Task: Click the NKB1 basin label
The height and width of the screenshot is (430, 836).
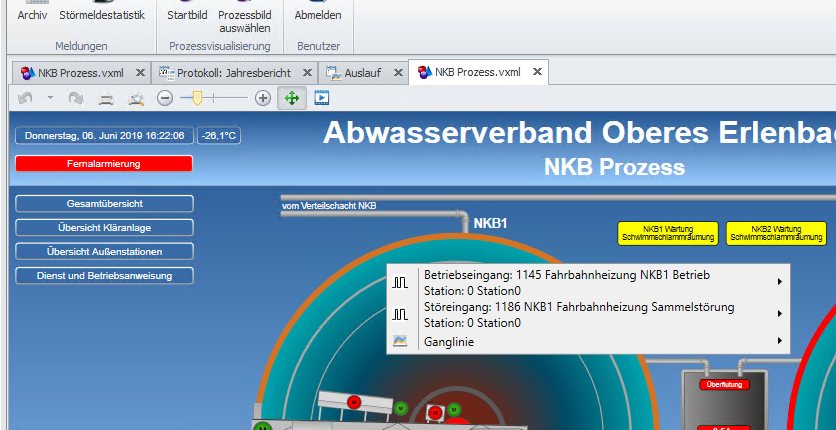Action: pyautogui.click(x=491, y=223)
